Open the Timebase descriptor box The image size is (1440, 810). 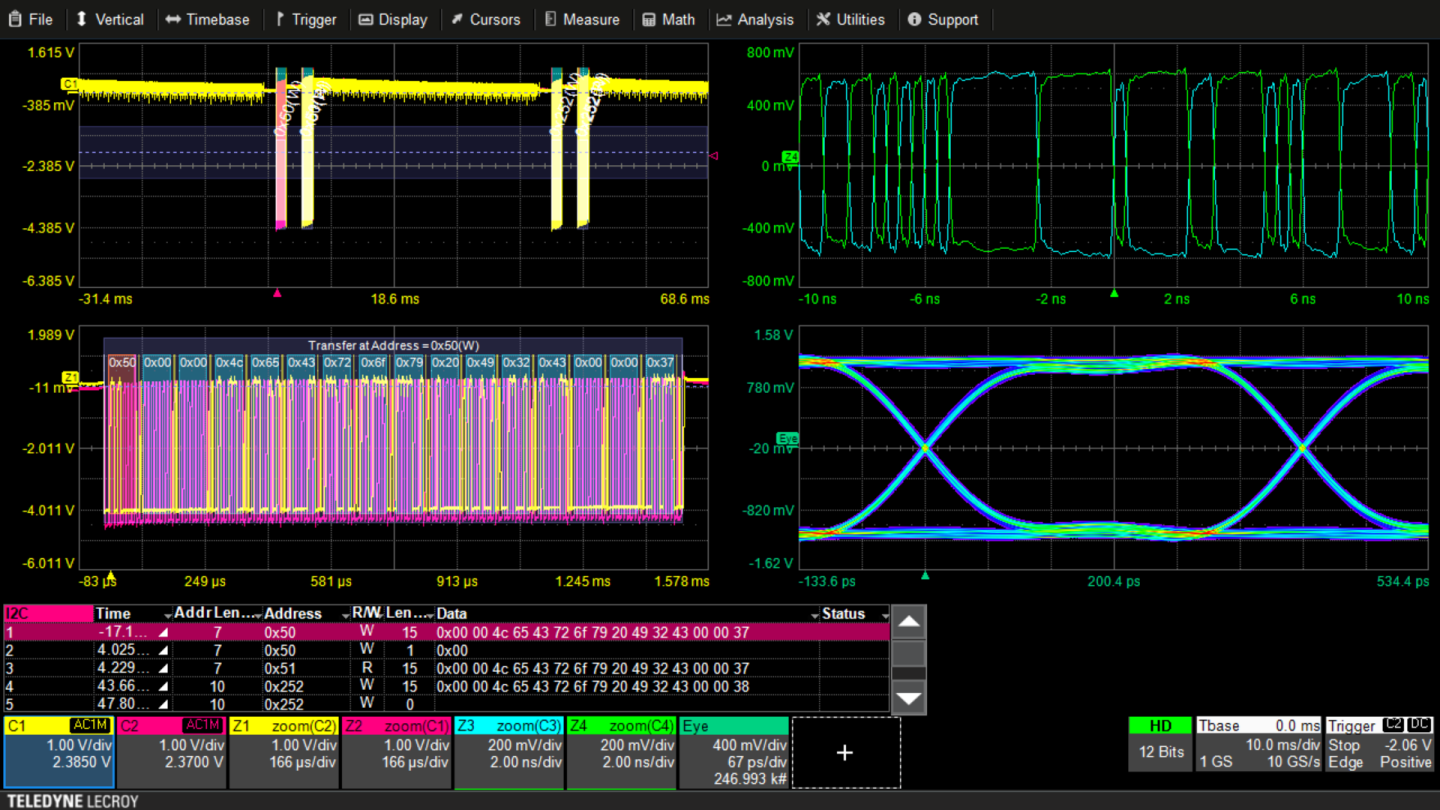point(1258,745)
